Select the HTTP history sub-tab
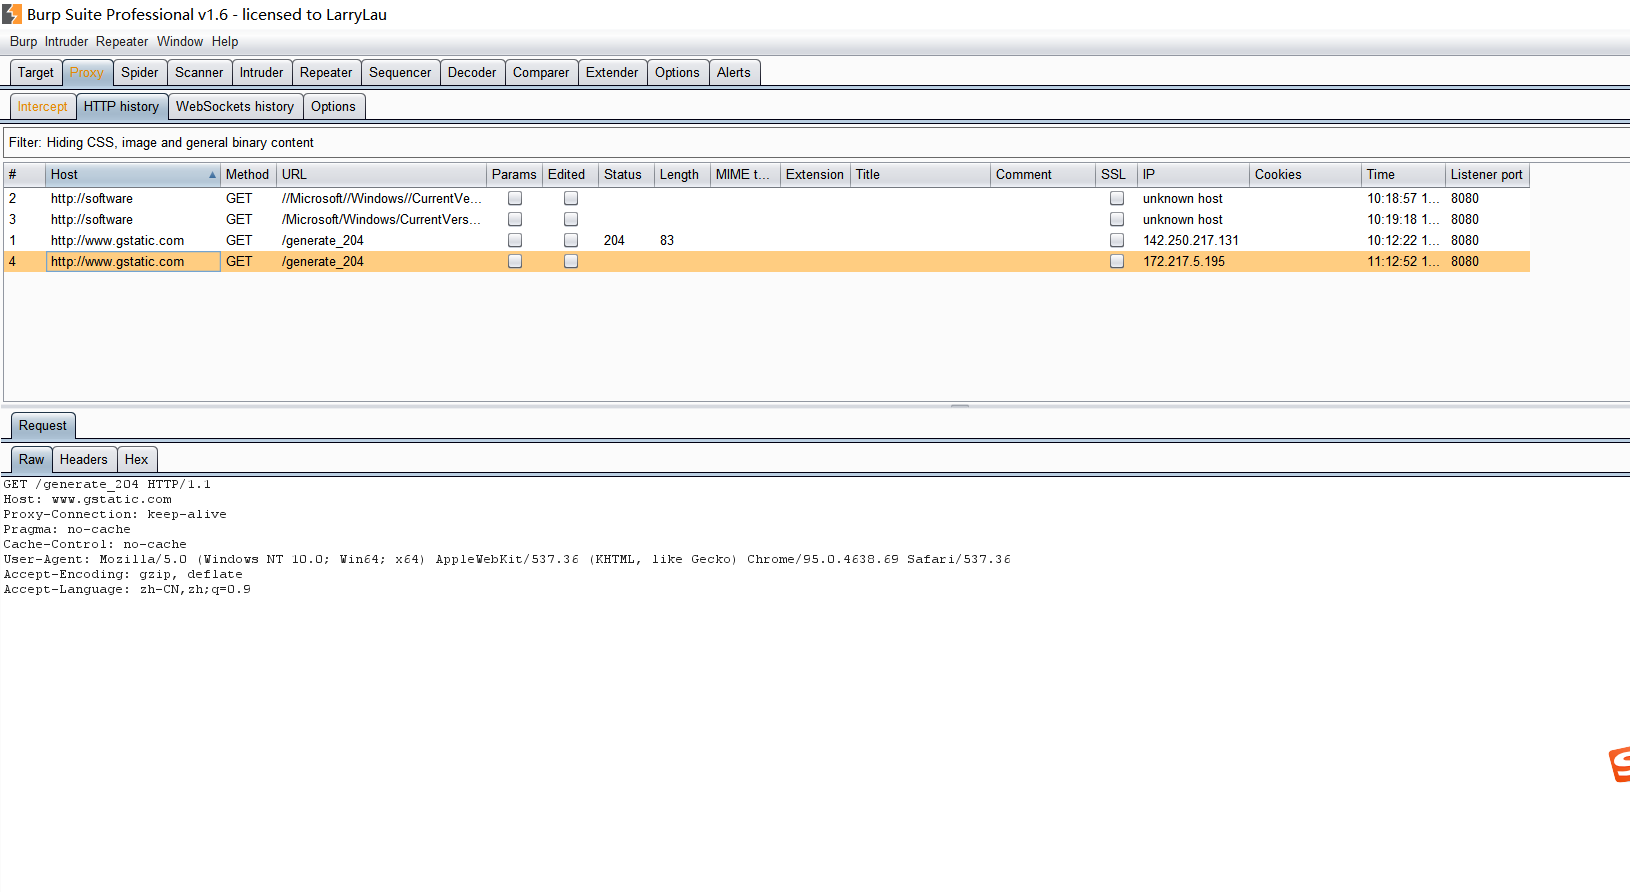The height and width of the screenshot is (892, 1630). click(122, 106)
